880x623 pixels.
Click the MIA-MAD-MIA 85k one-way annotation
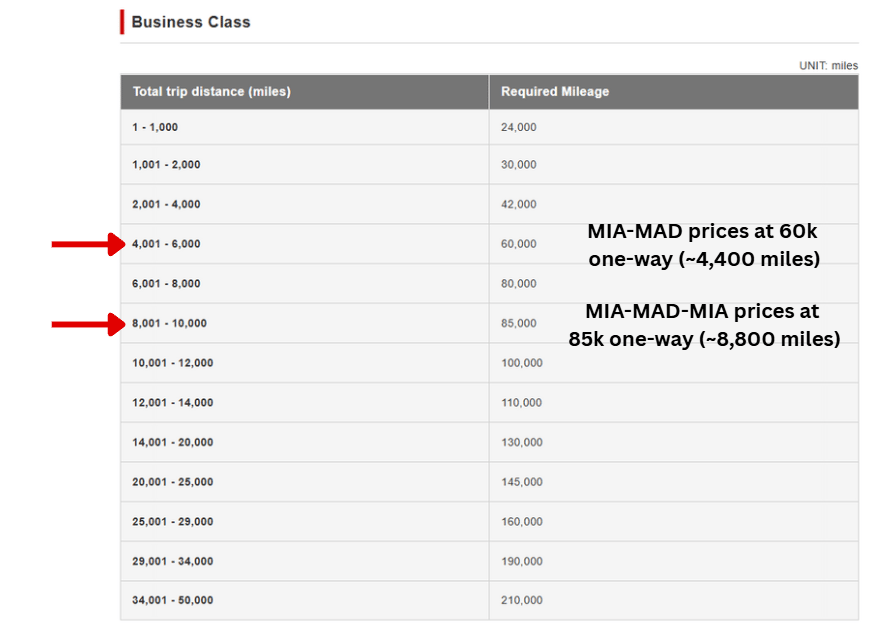coord(703,325)
